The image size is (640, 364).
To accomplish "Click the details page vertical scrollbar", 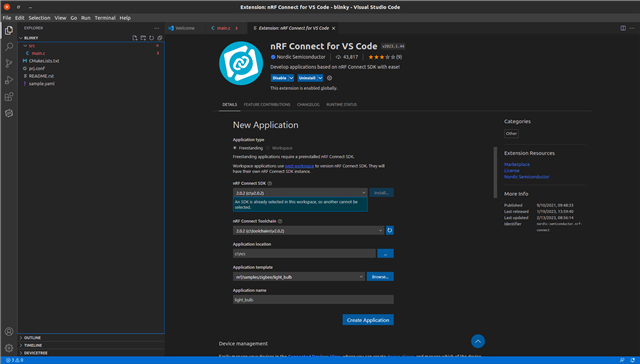I will point(495,172).
